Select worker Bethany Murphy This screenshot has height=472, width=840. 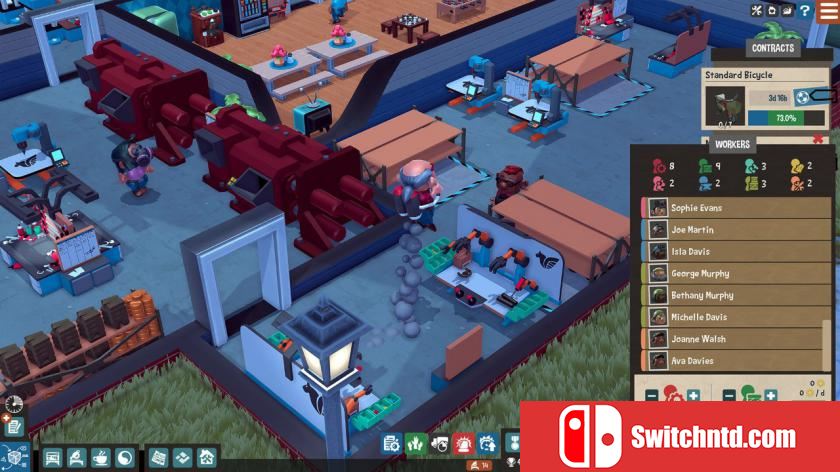pyautogui.click(x=736, y=295)
